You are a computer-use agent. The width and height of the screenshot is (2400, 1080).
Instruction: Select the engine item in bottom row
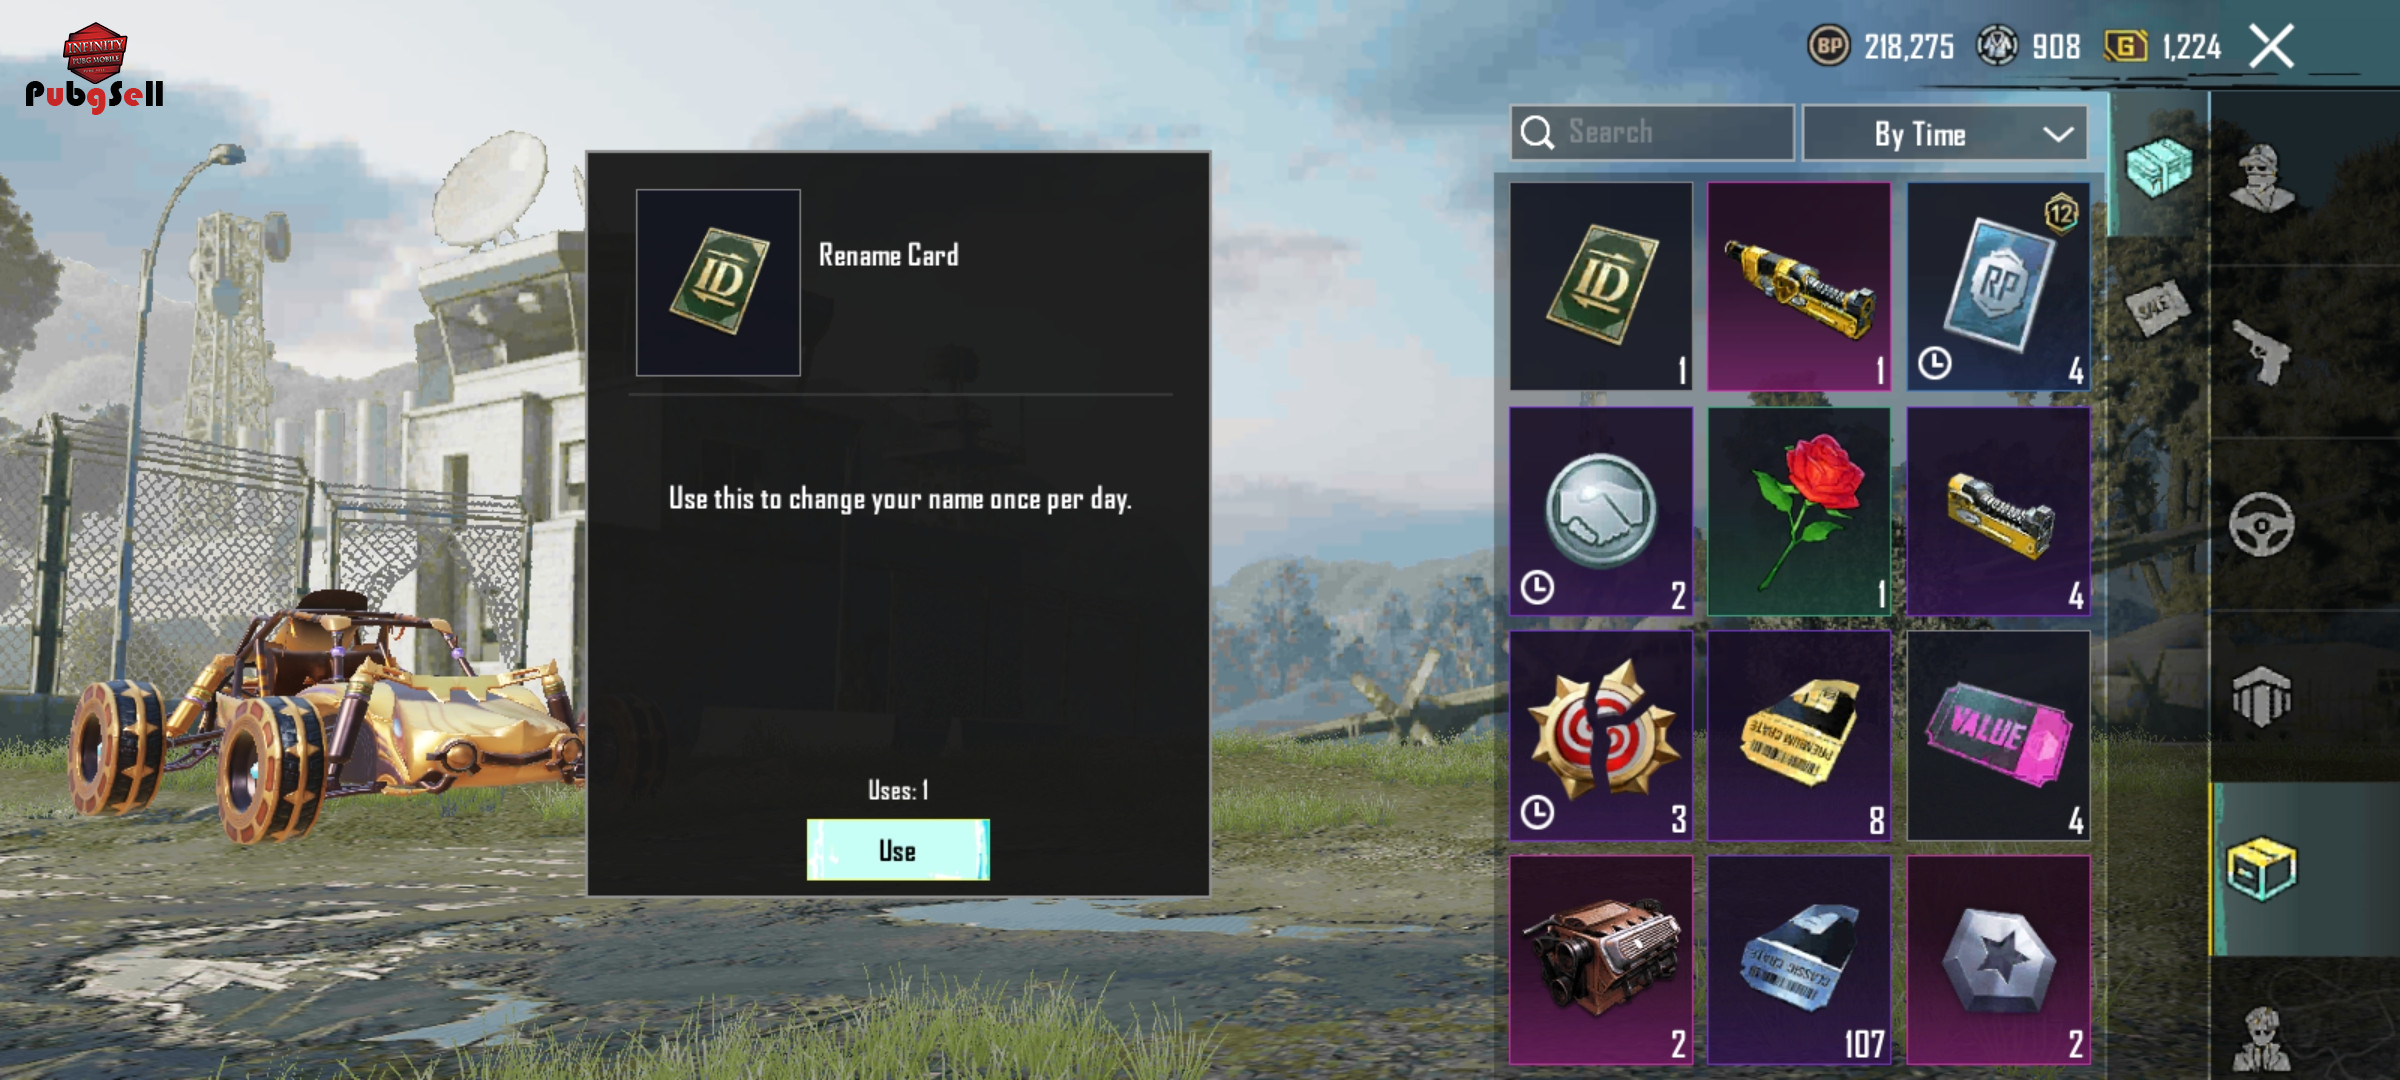coord(1601,960)
